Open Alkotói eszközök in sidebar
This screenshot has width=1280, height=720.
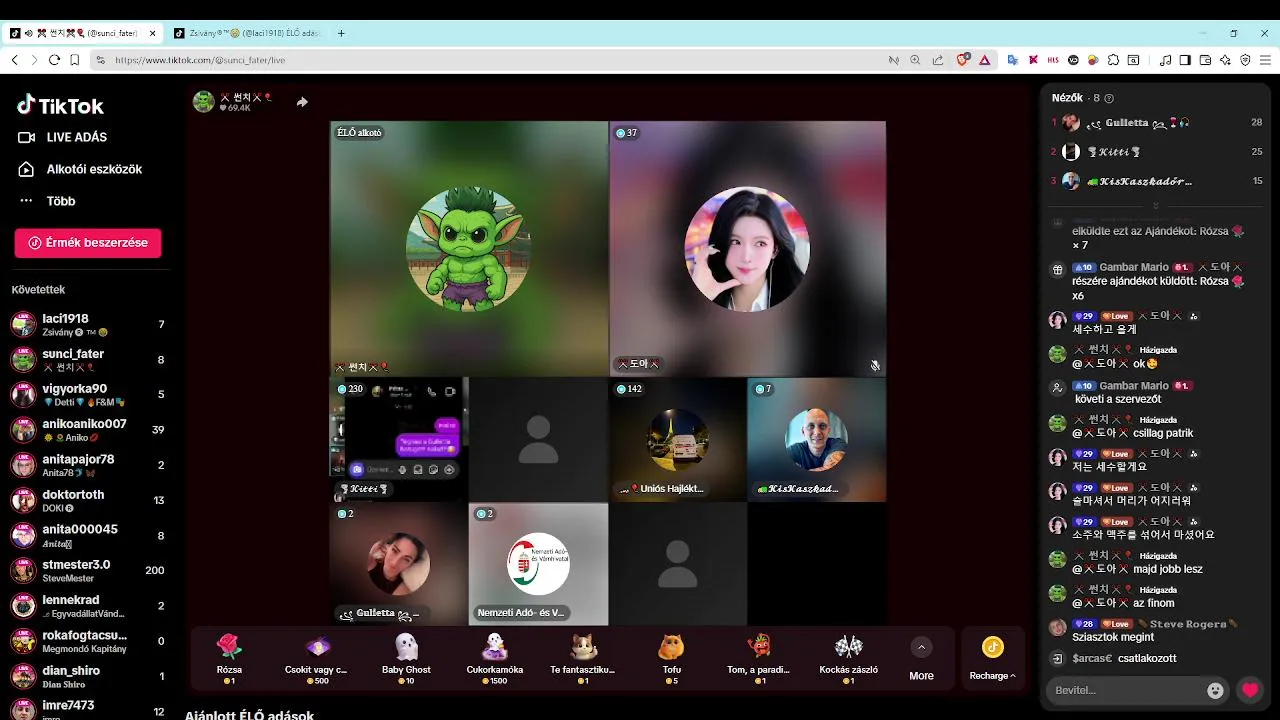(x=80, y=170)
